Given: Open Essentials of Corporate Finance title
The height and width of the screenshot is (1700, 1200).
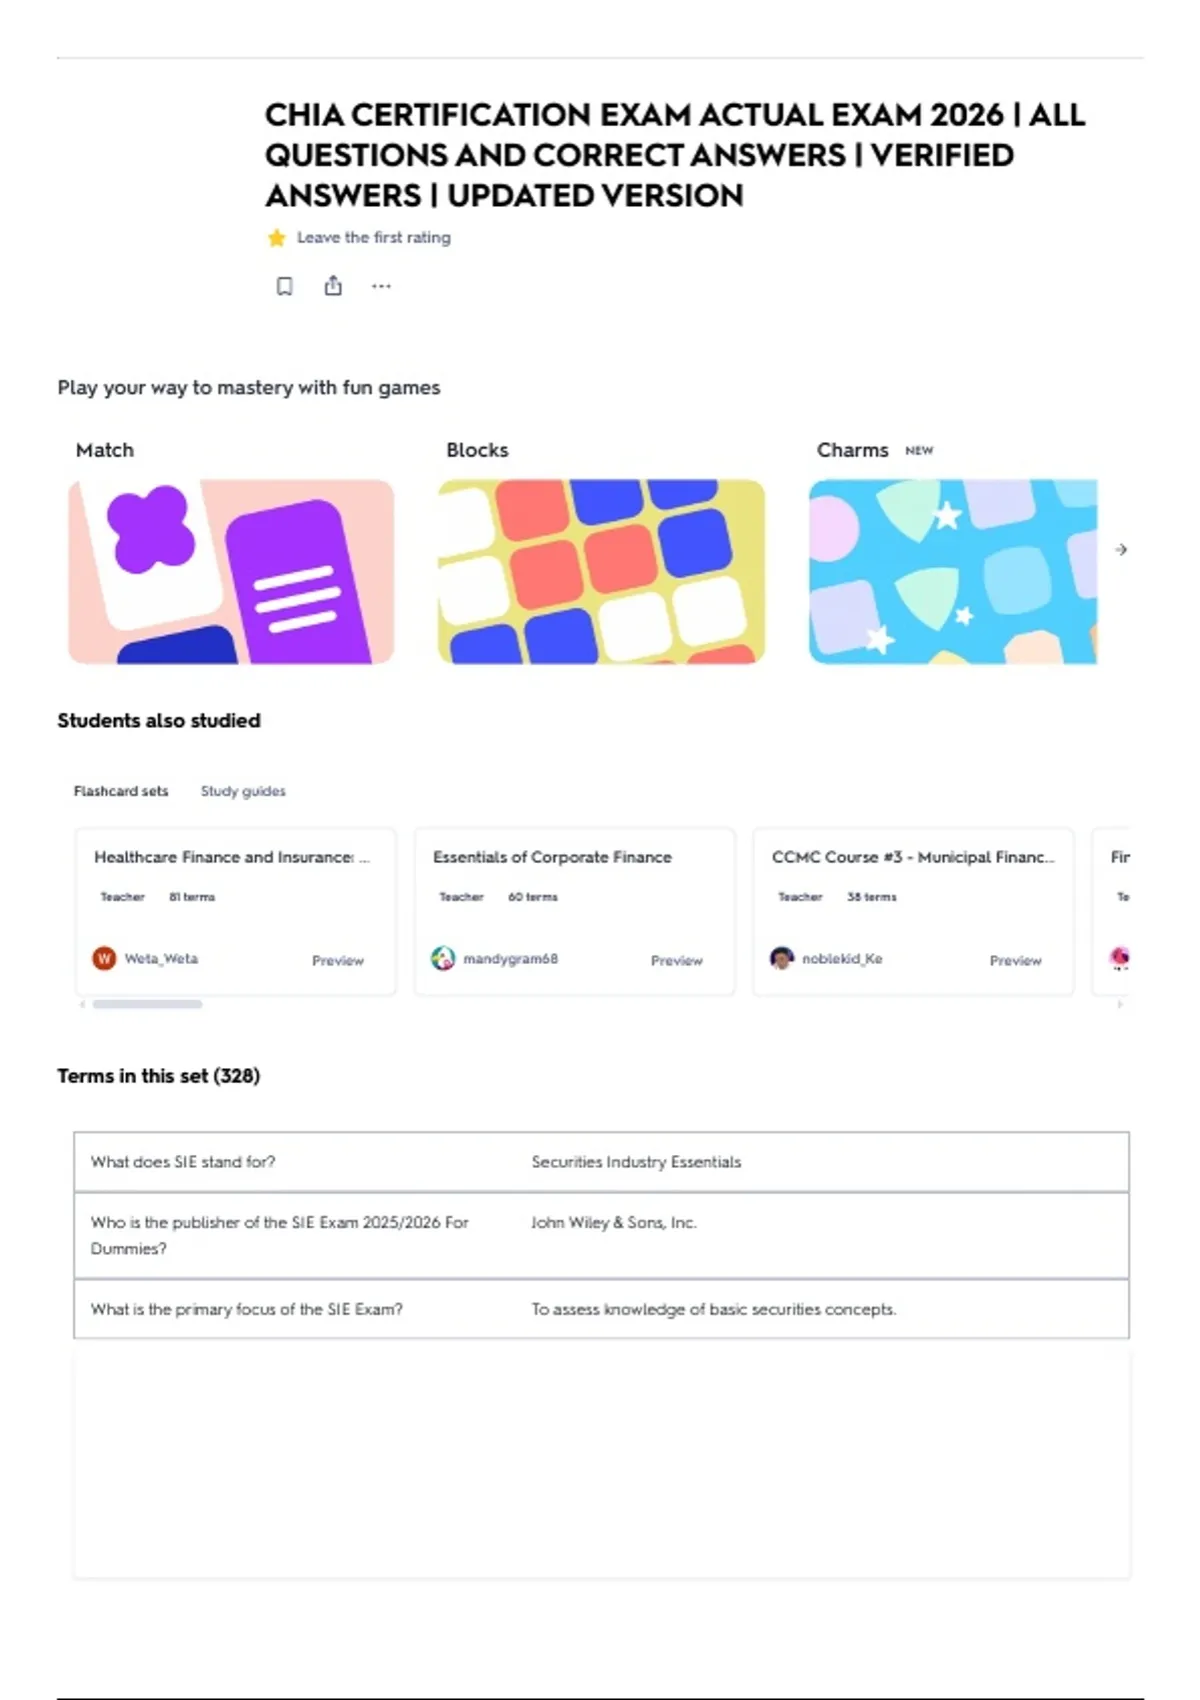Looking at the screenshot, I should (x=552, y=857).
